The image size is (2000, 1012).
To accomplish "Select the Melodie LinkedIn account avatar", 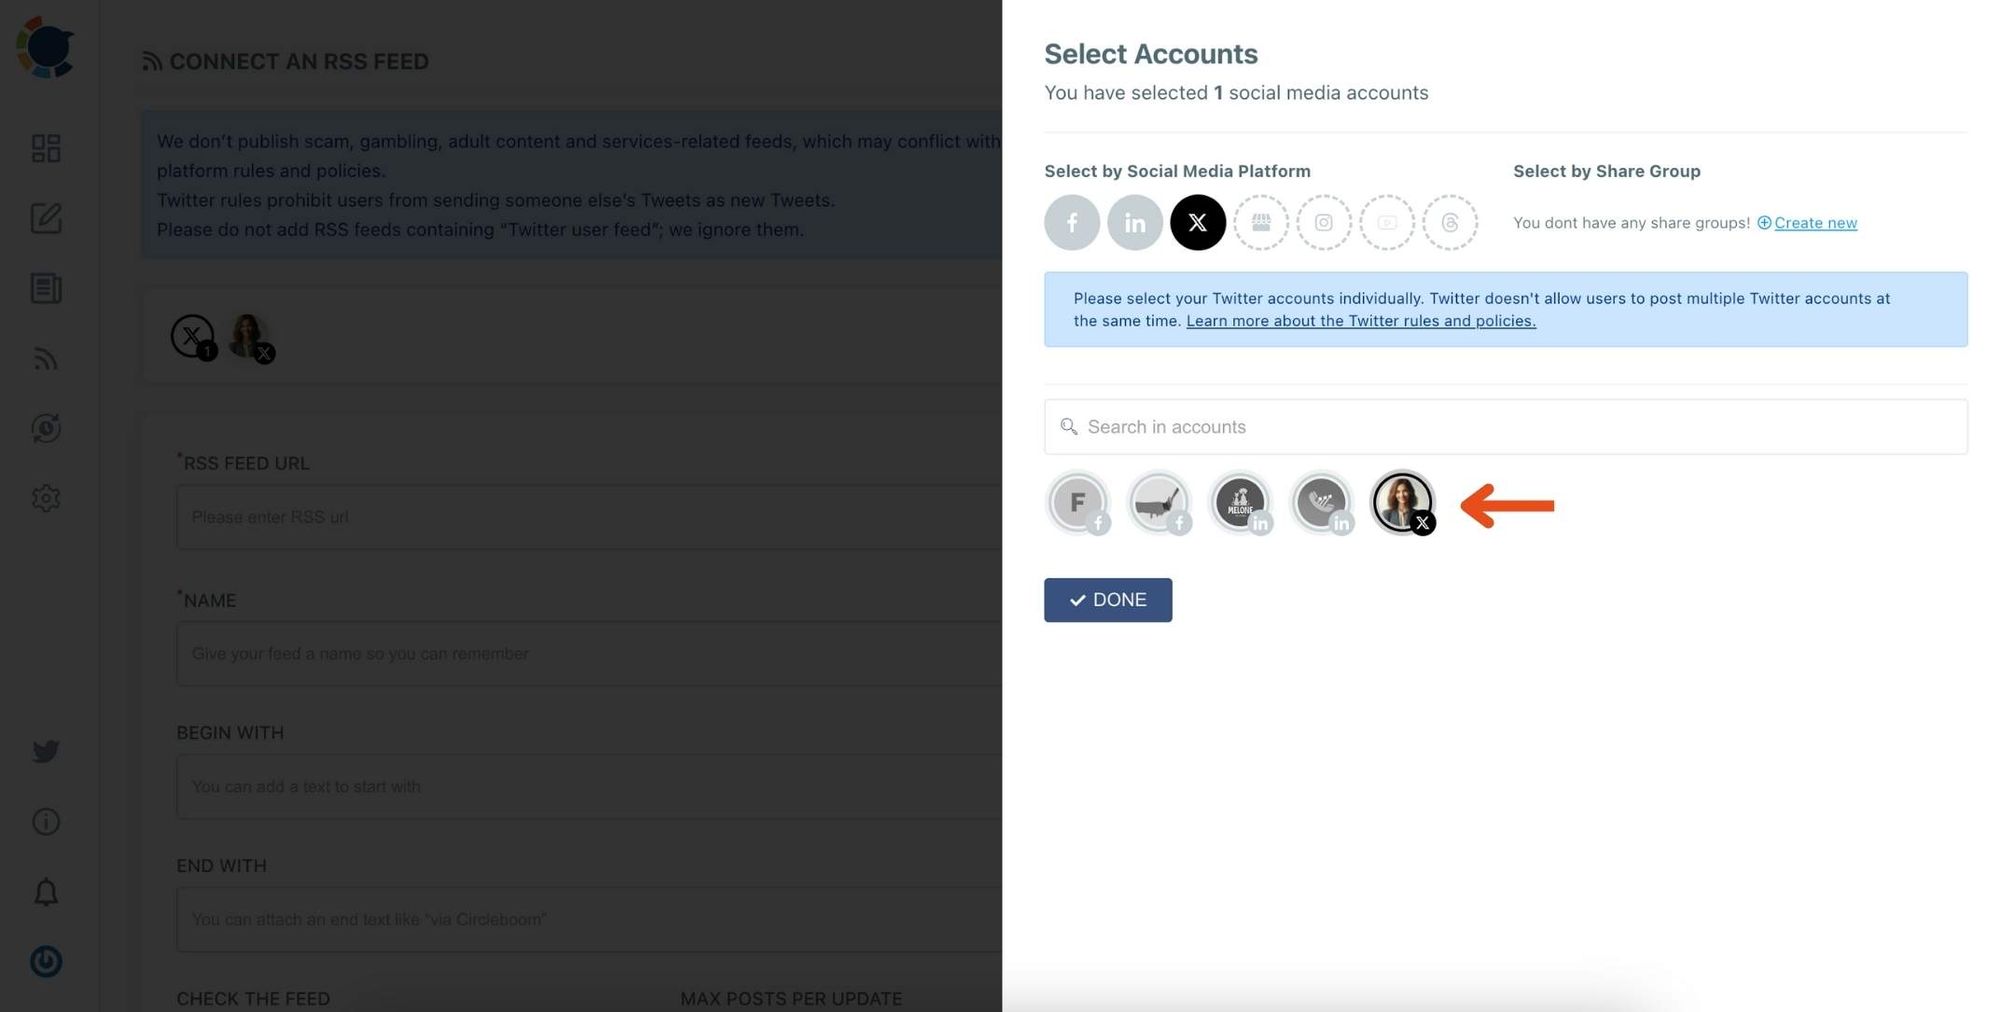I will (1241, 503).
